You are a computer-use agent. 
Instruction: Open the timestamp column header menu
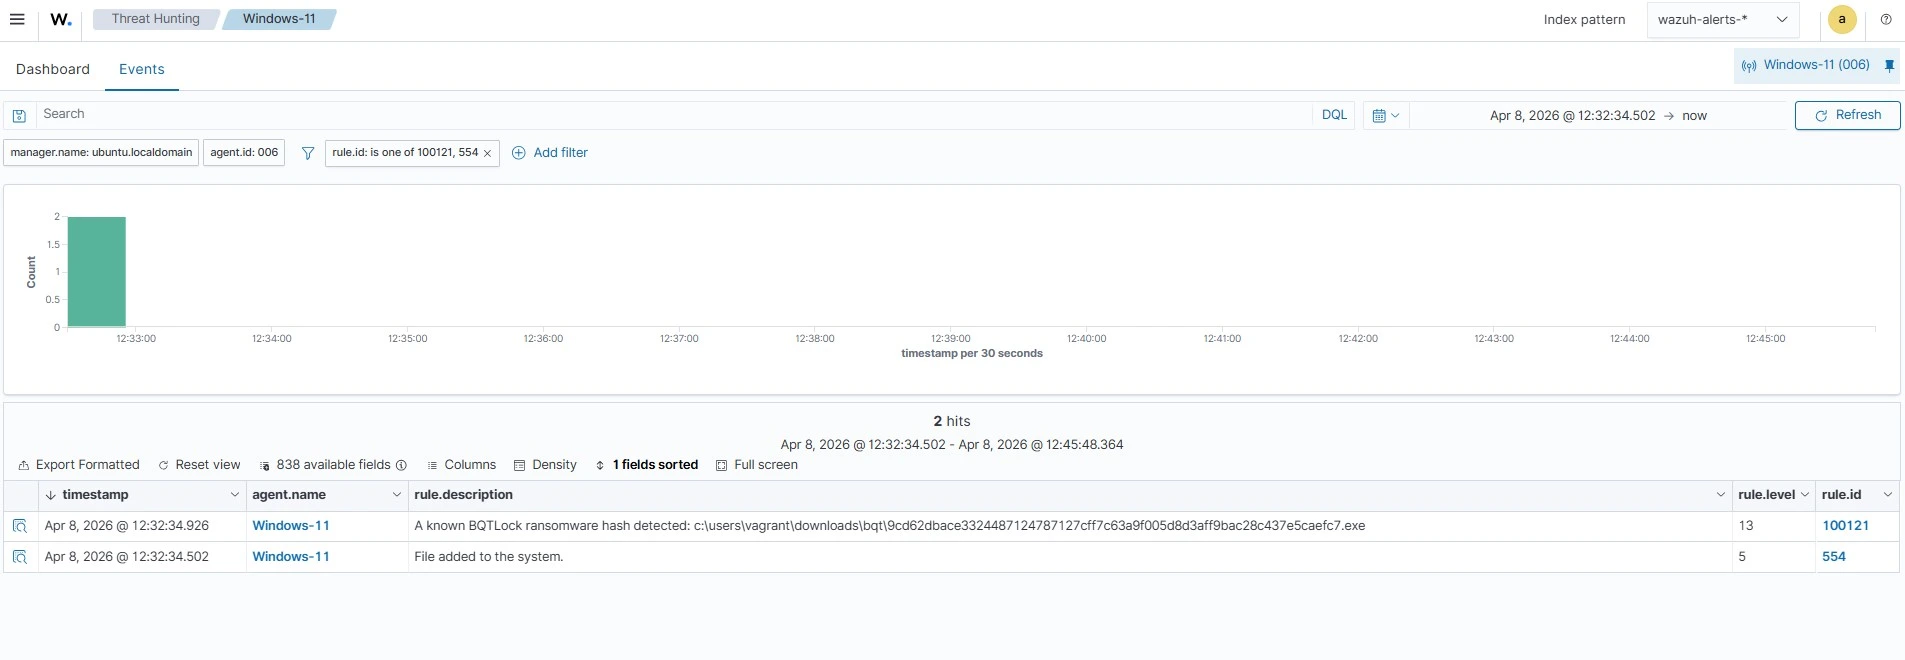235,495
